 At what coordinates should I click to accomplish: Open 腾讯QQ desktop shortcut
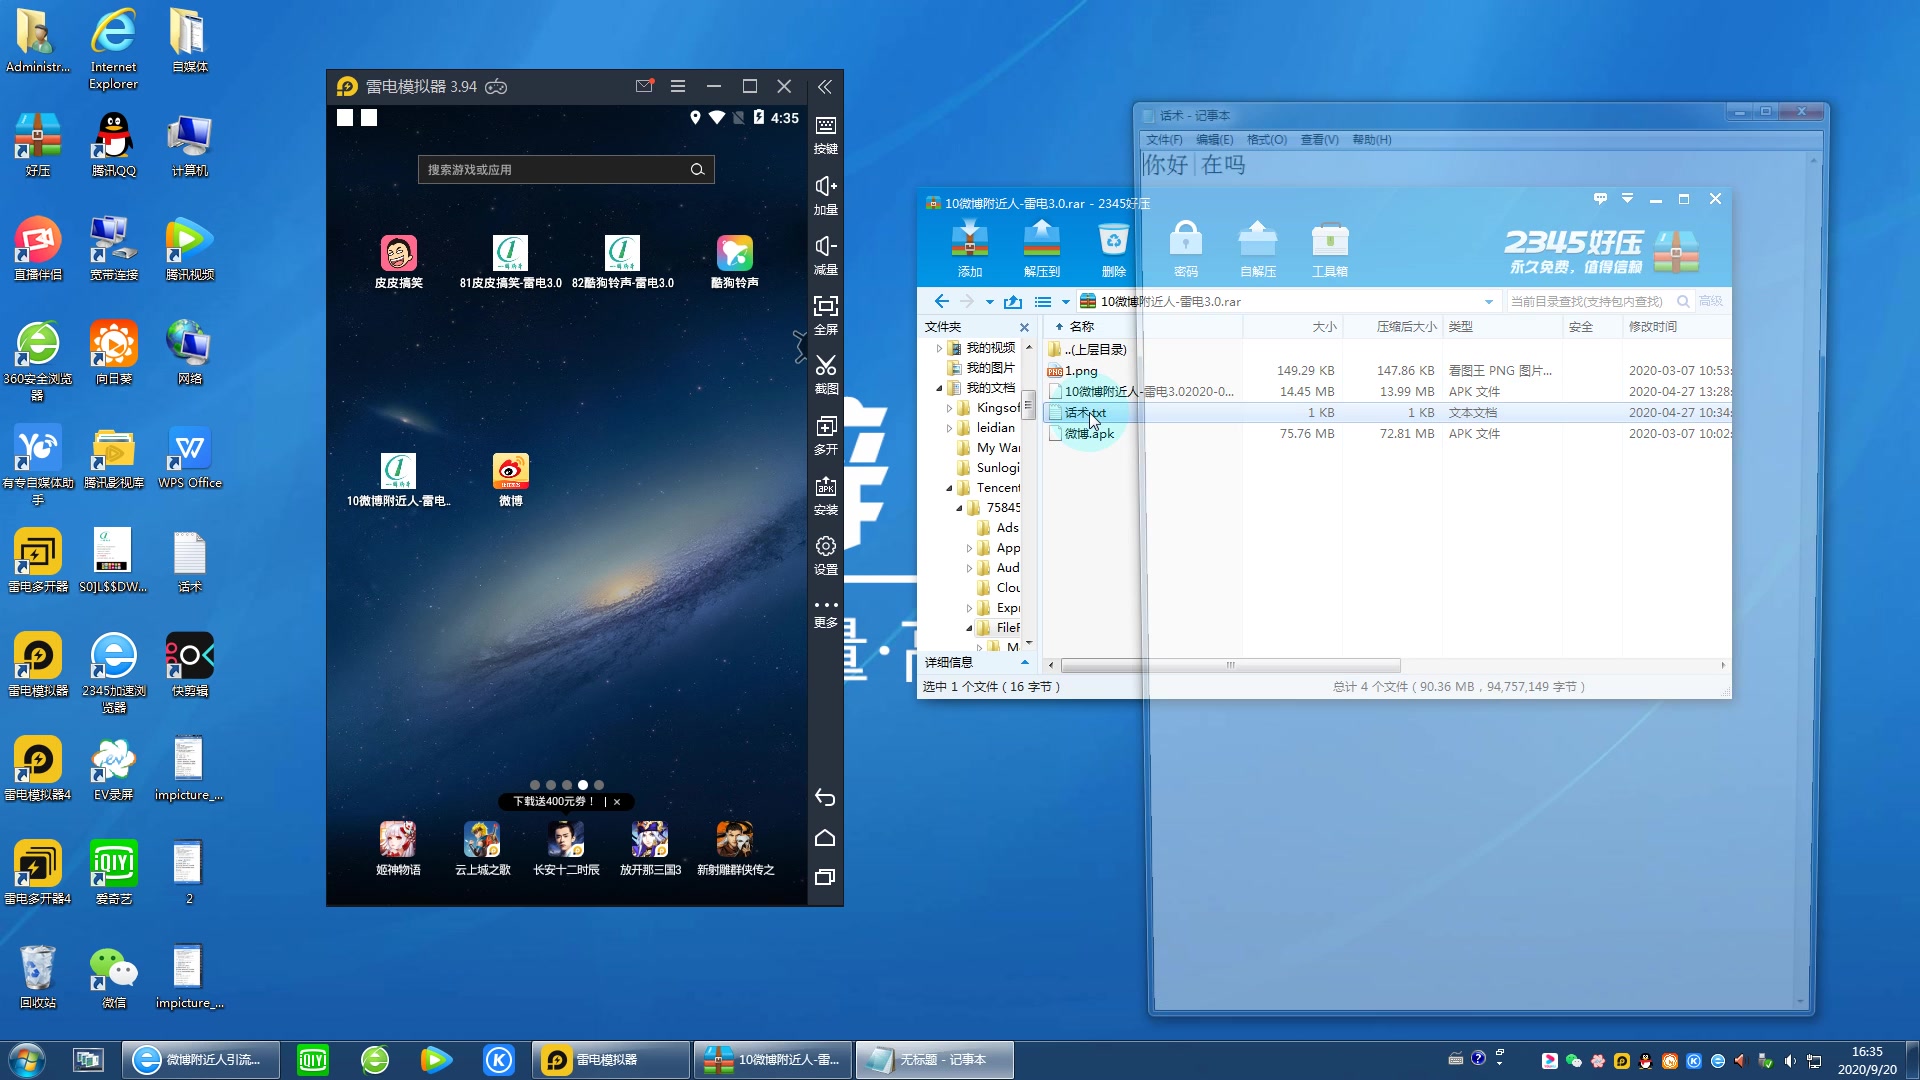pyautogui.click(x=114, y=145)
